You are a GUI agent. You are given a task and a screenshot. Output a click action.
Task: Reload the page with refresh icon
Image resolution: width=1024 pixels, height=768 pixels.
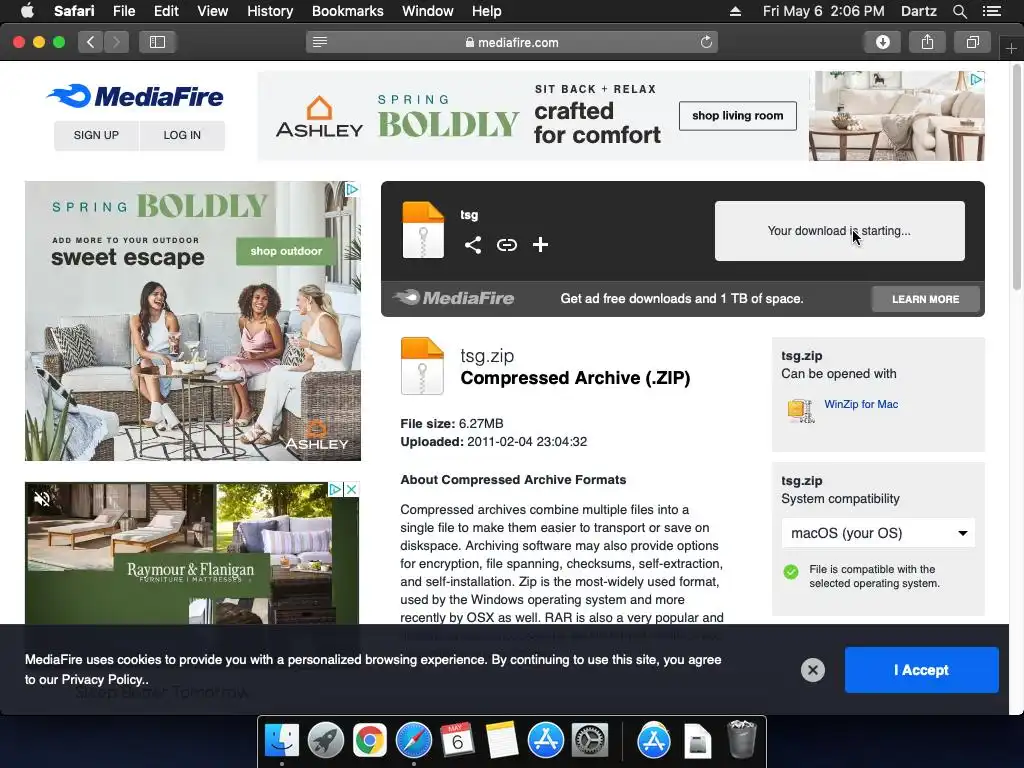coord(706,42)
